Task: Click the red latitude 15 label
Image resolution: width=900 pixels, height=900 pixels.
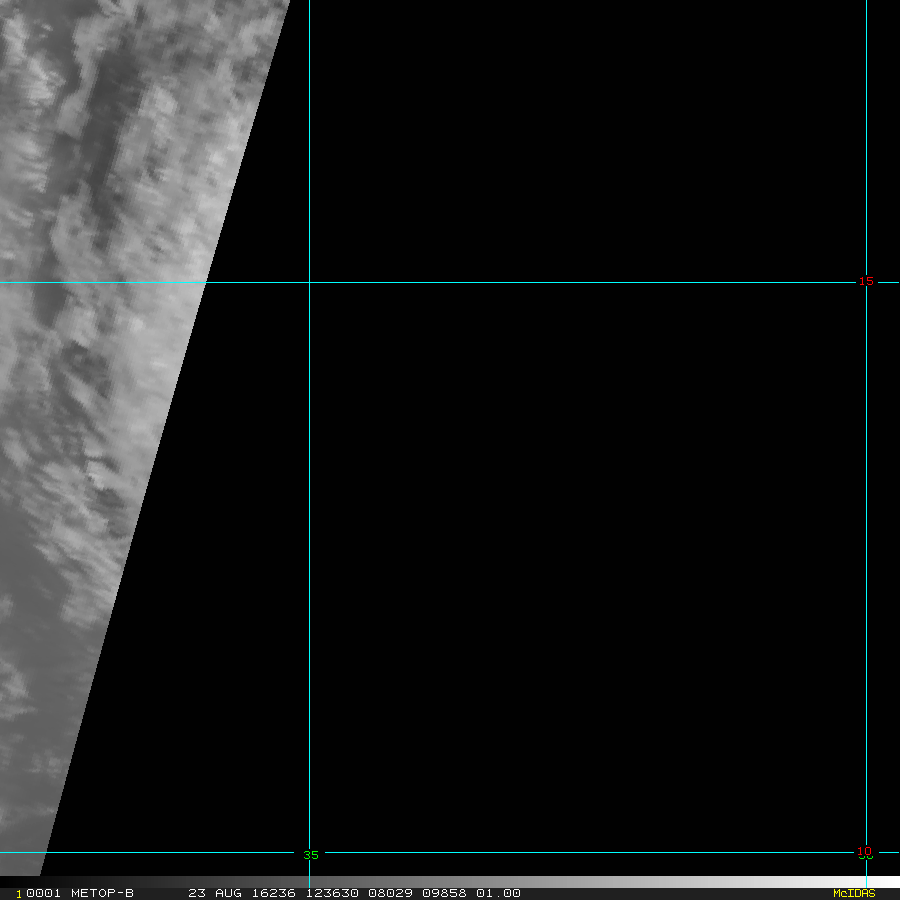Action: coord(866,282)
